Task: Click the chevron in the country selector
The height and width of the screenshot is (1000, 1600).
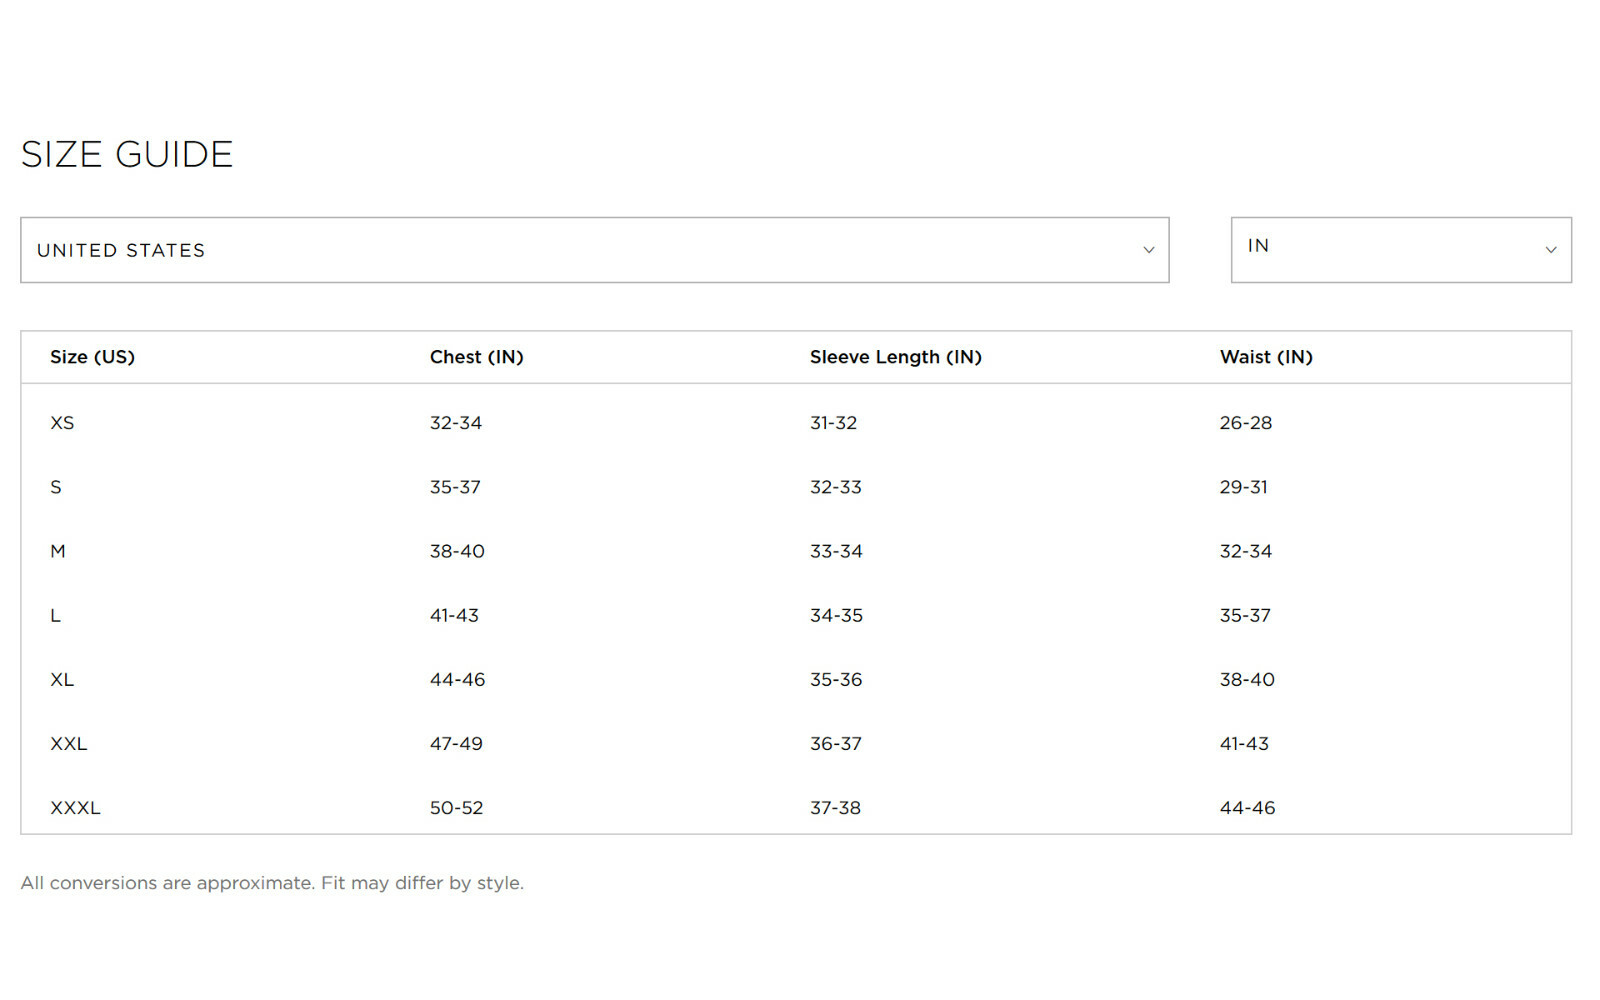Action: [x=1149, y=250]
